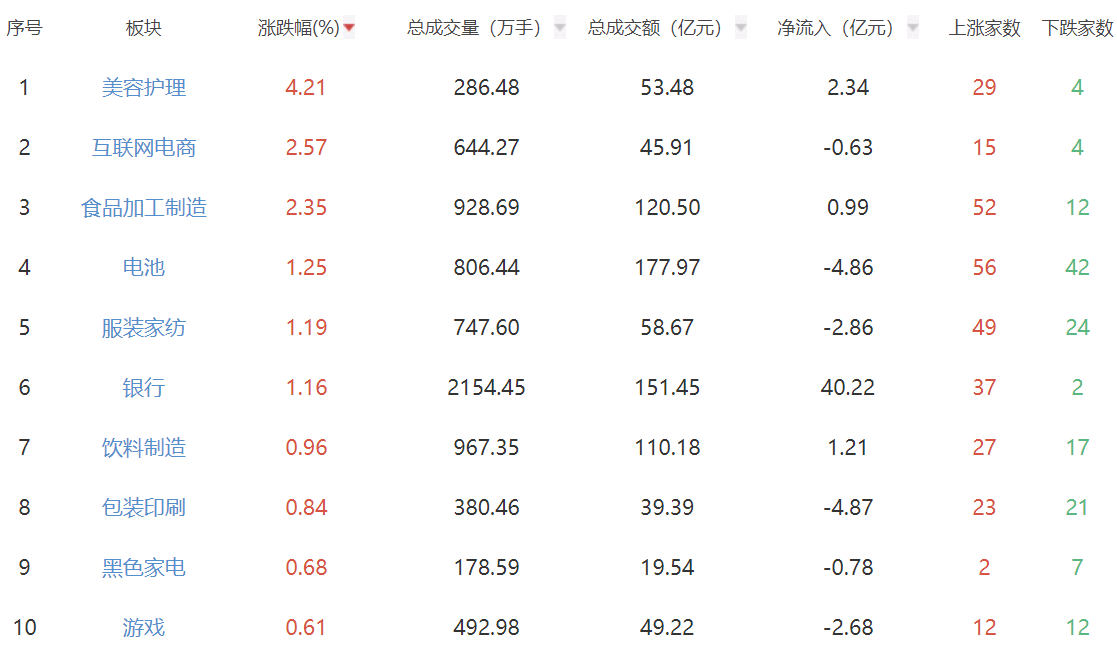Open the 服装家纺 sector page
The image size is (1117, 648).
point(144,328)
